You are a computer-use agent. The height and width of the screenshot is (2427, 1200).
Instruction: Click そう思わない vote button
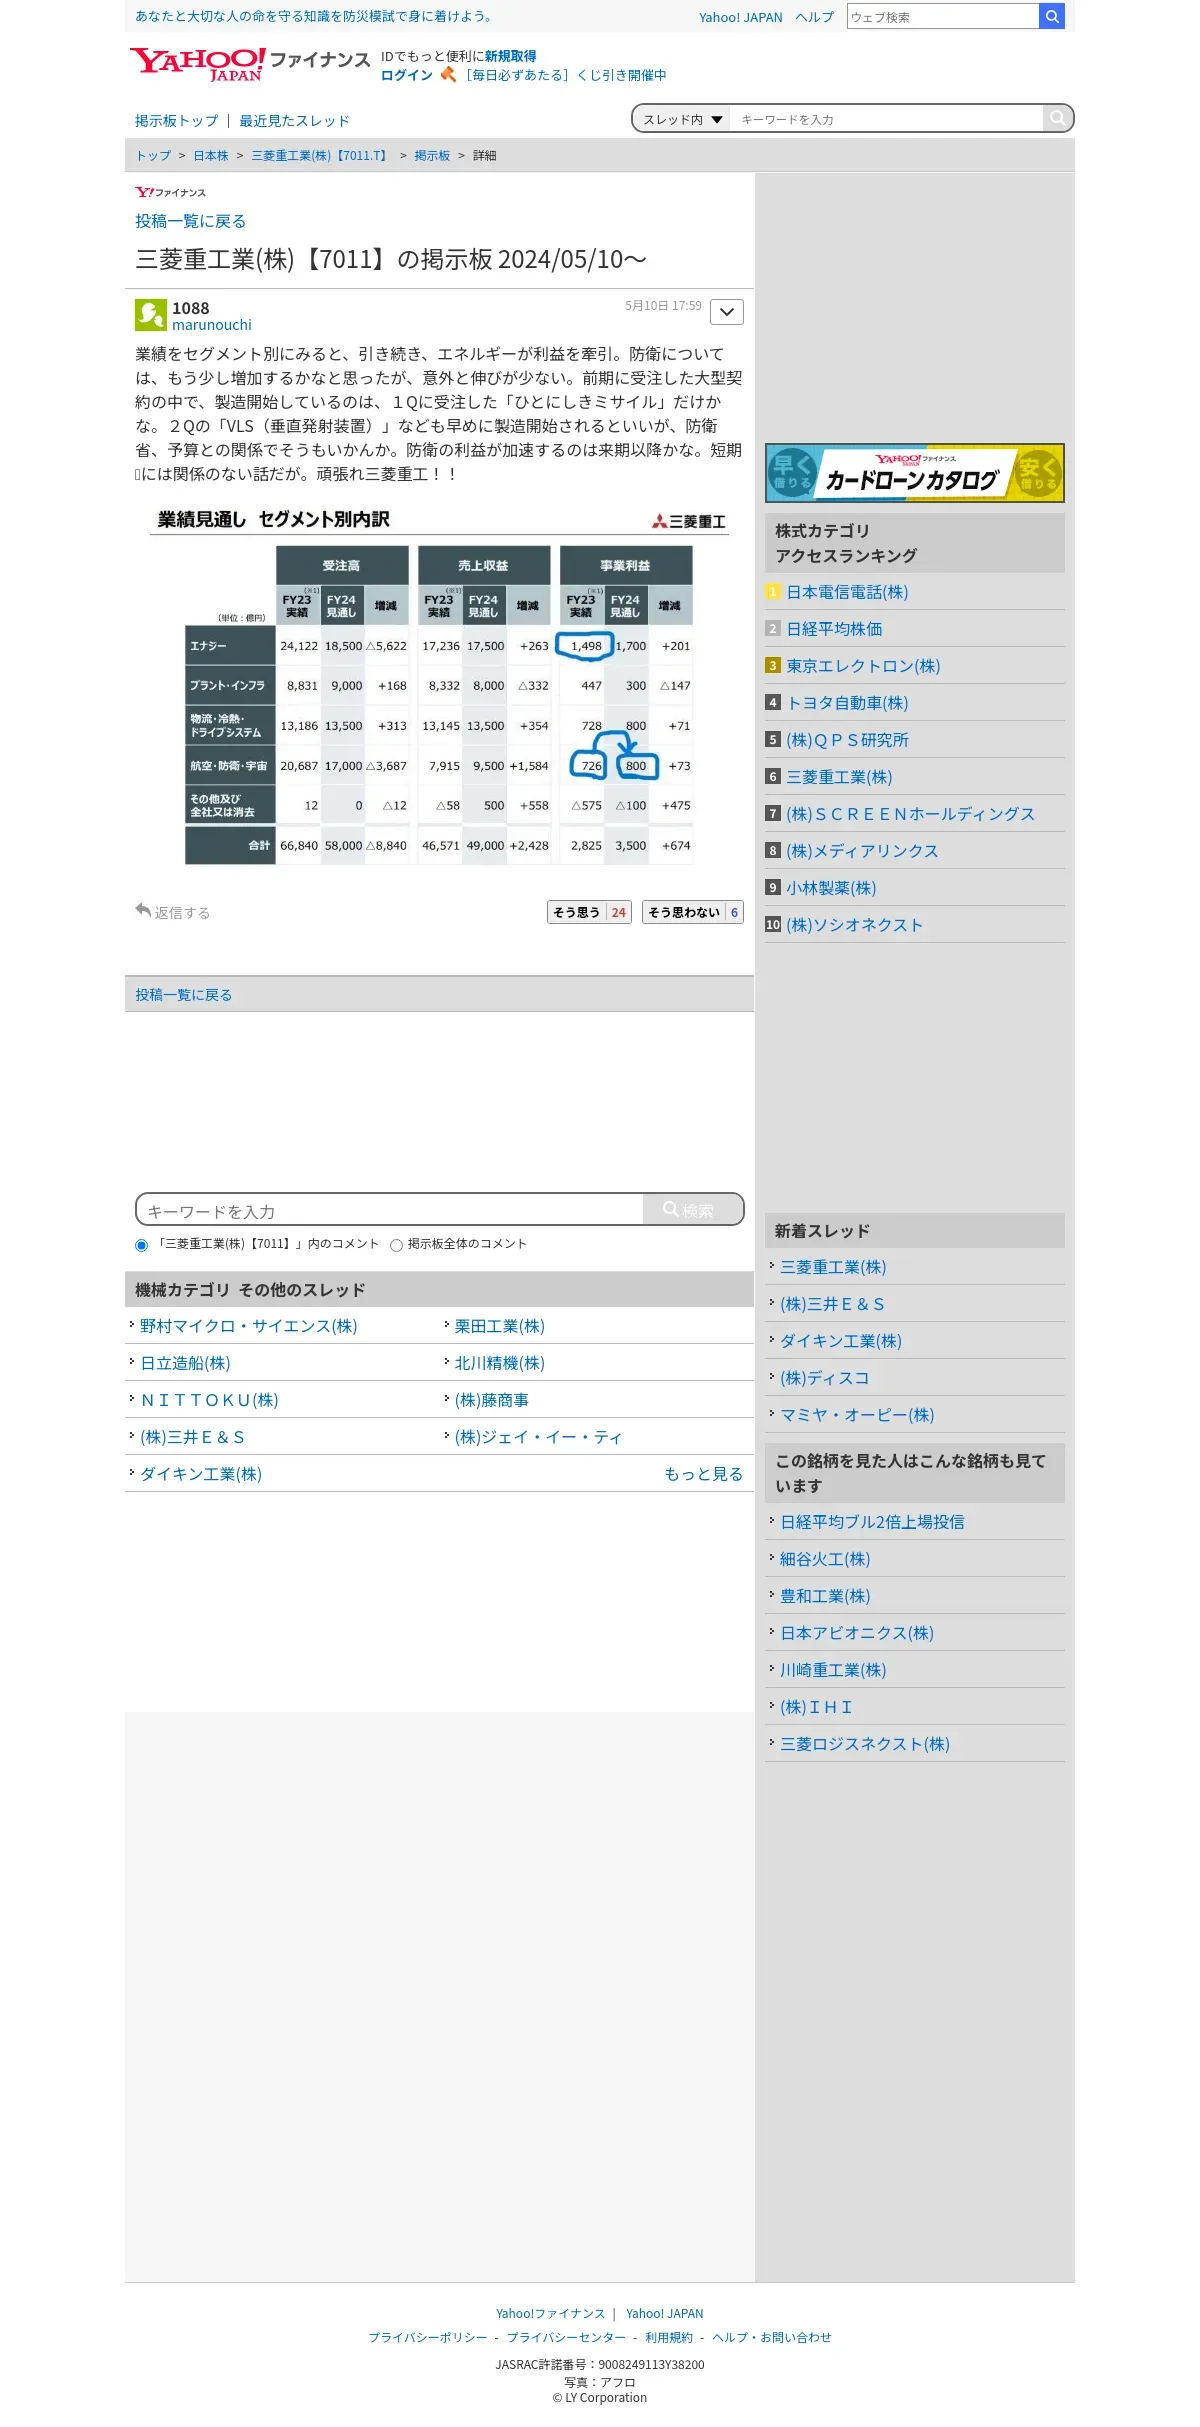coord(693,912)
